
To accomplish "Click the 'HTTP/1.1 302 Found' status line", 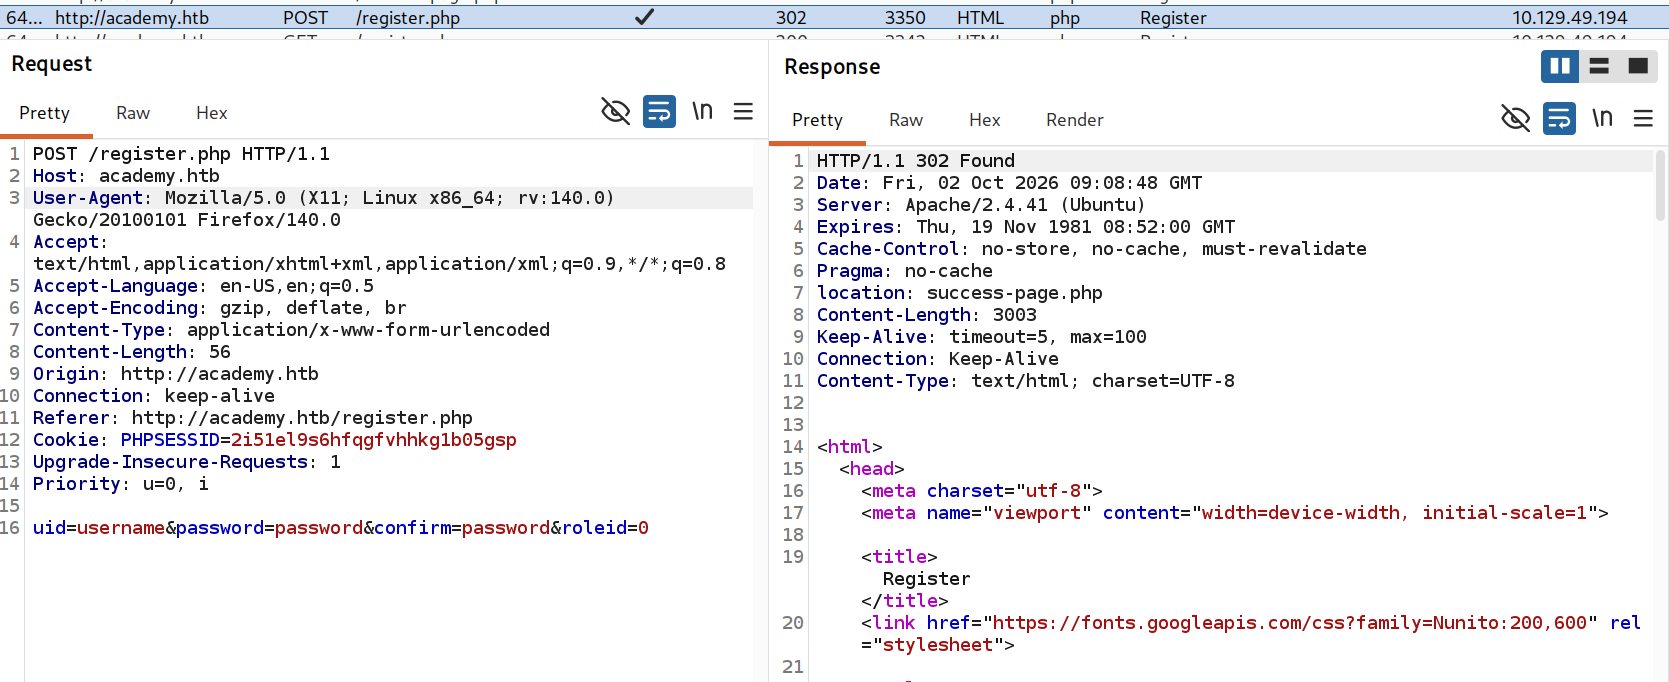I will point(916,161).
